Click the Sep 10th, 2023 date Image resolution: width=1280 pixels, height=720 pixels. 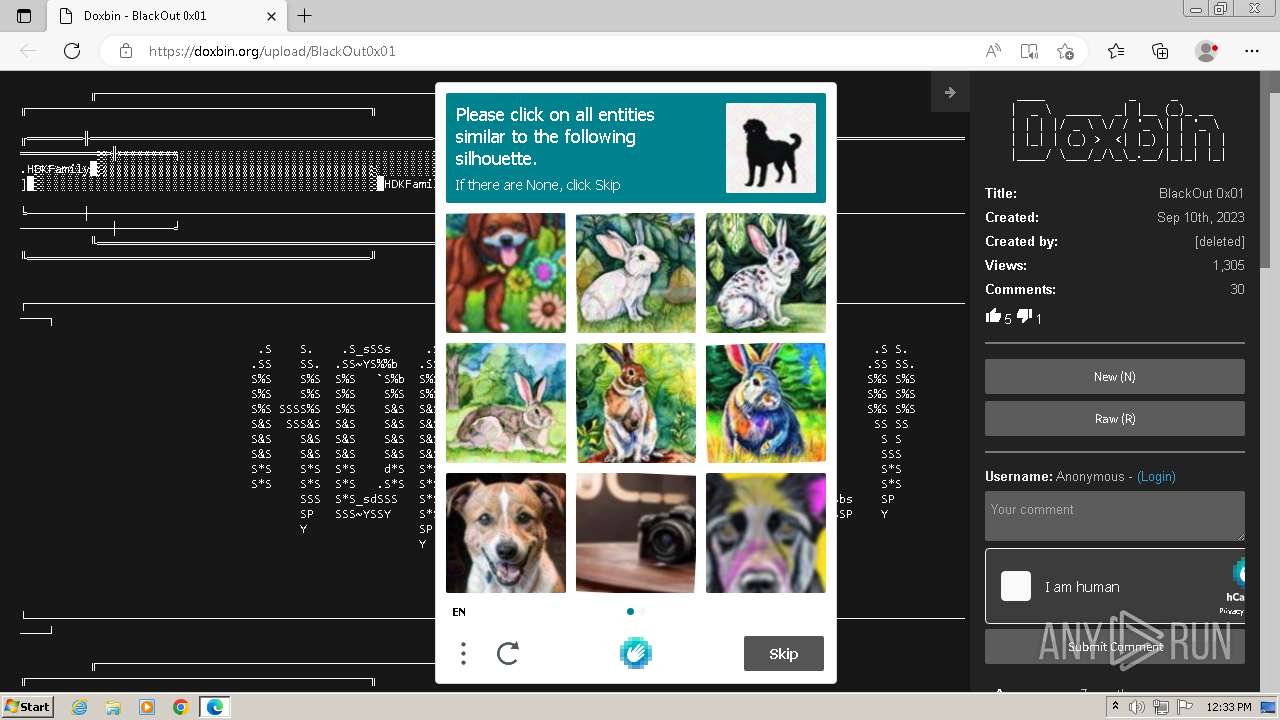coord(1201,217)
